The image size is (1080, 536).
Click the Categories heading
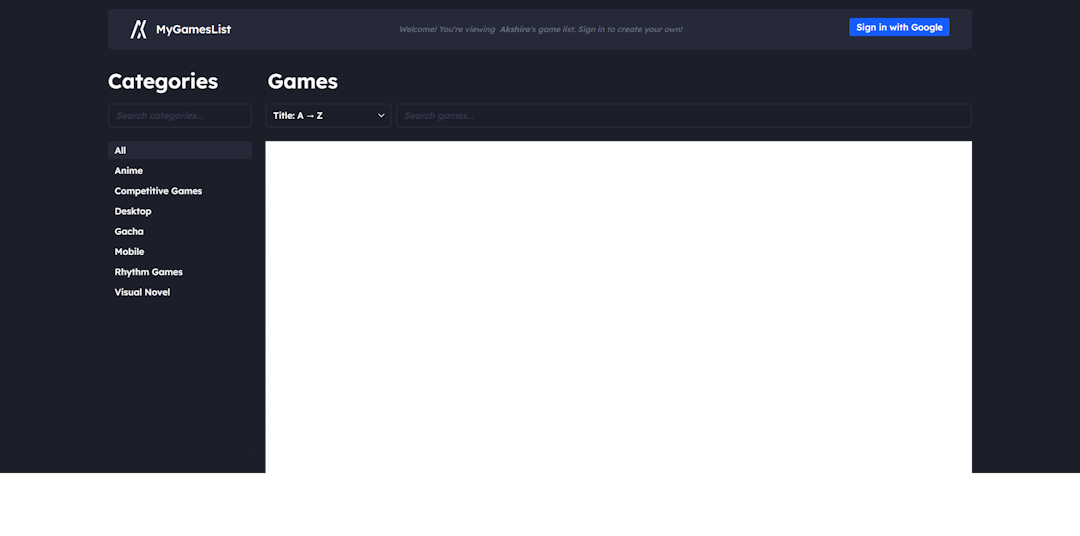[x=163, y=82]
